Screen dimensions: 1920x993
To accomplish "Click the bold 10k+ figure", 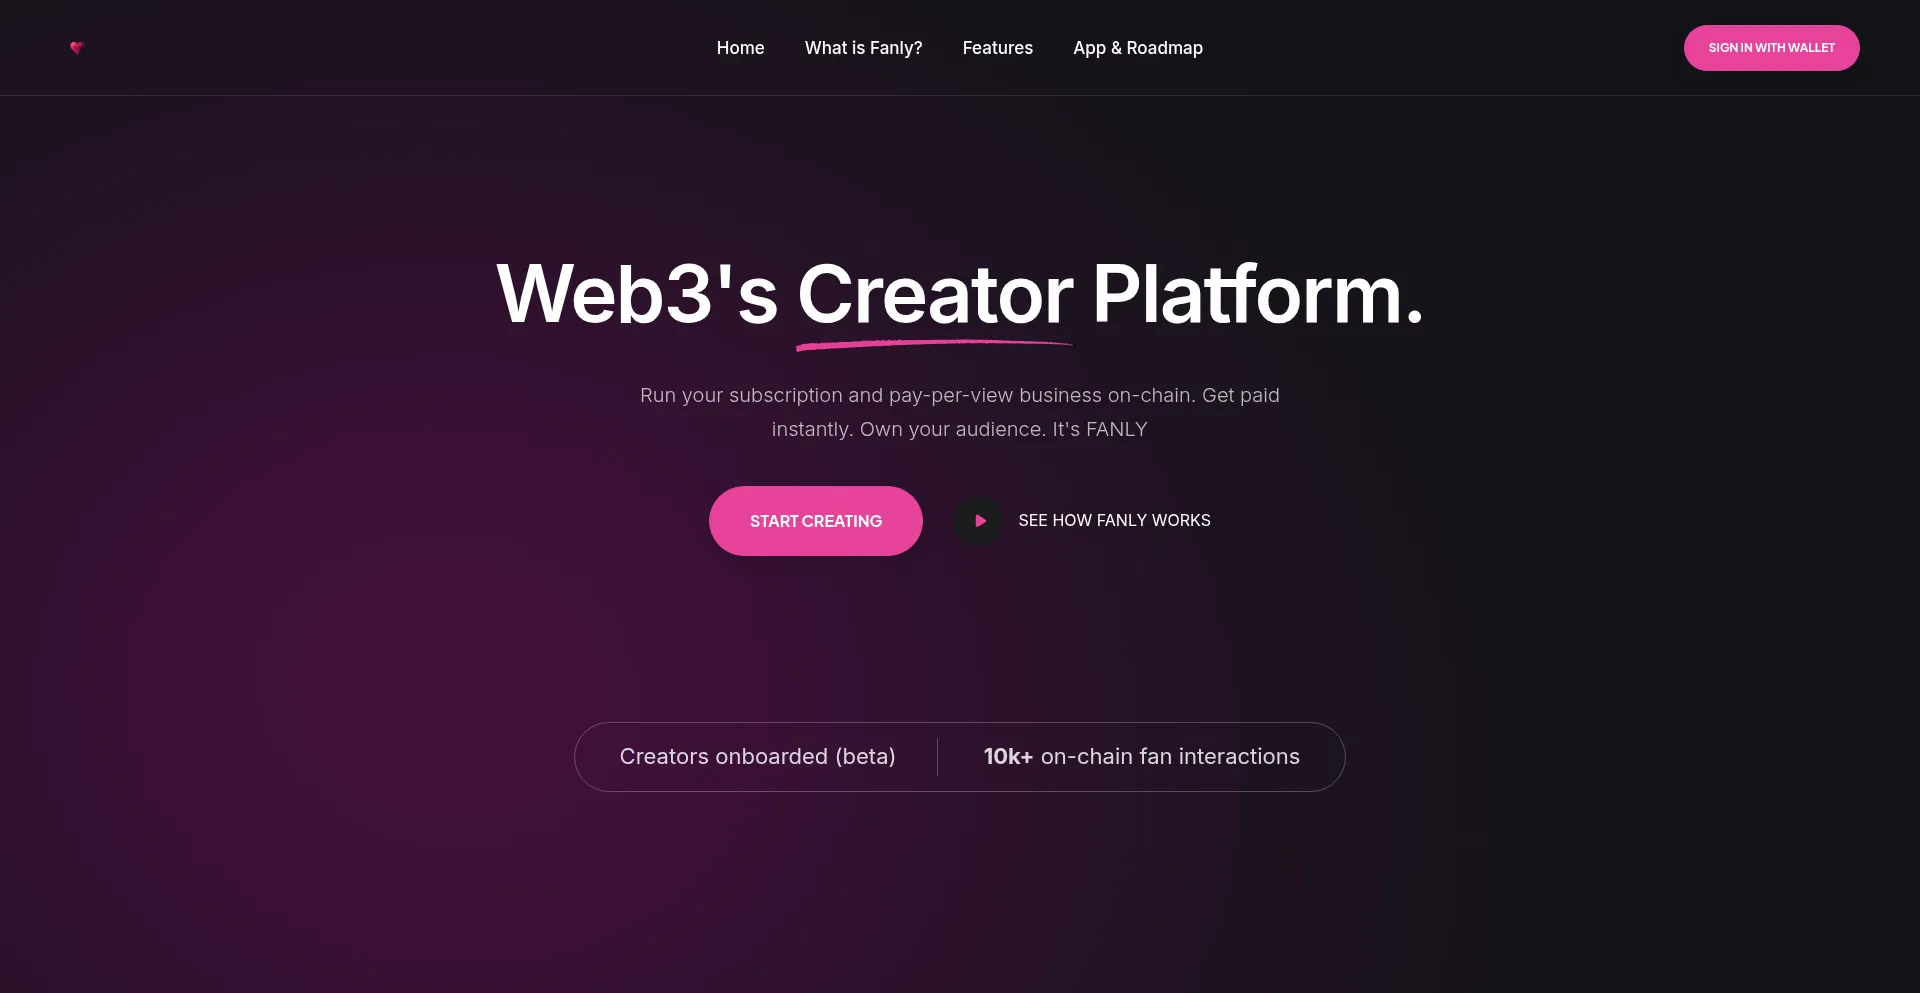I will click(1008, 757).
